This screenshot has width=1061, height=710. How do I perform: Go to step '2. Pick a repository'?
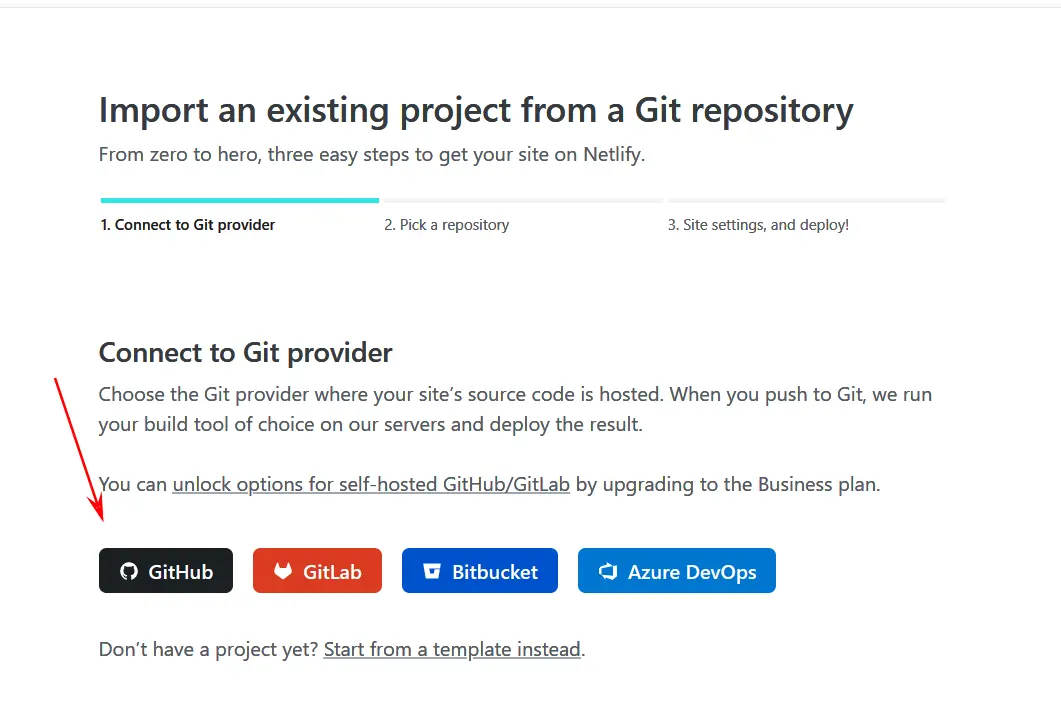(x=446, y=225)
